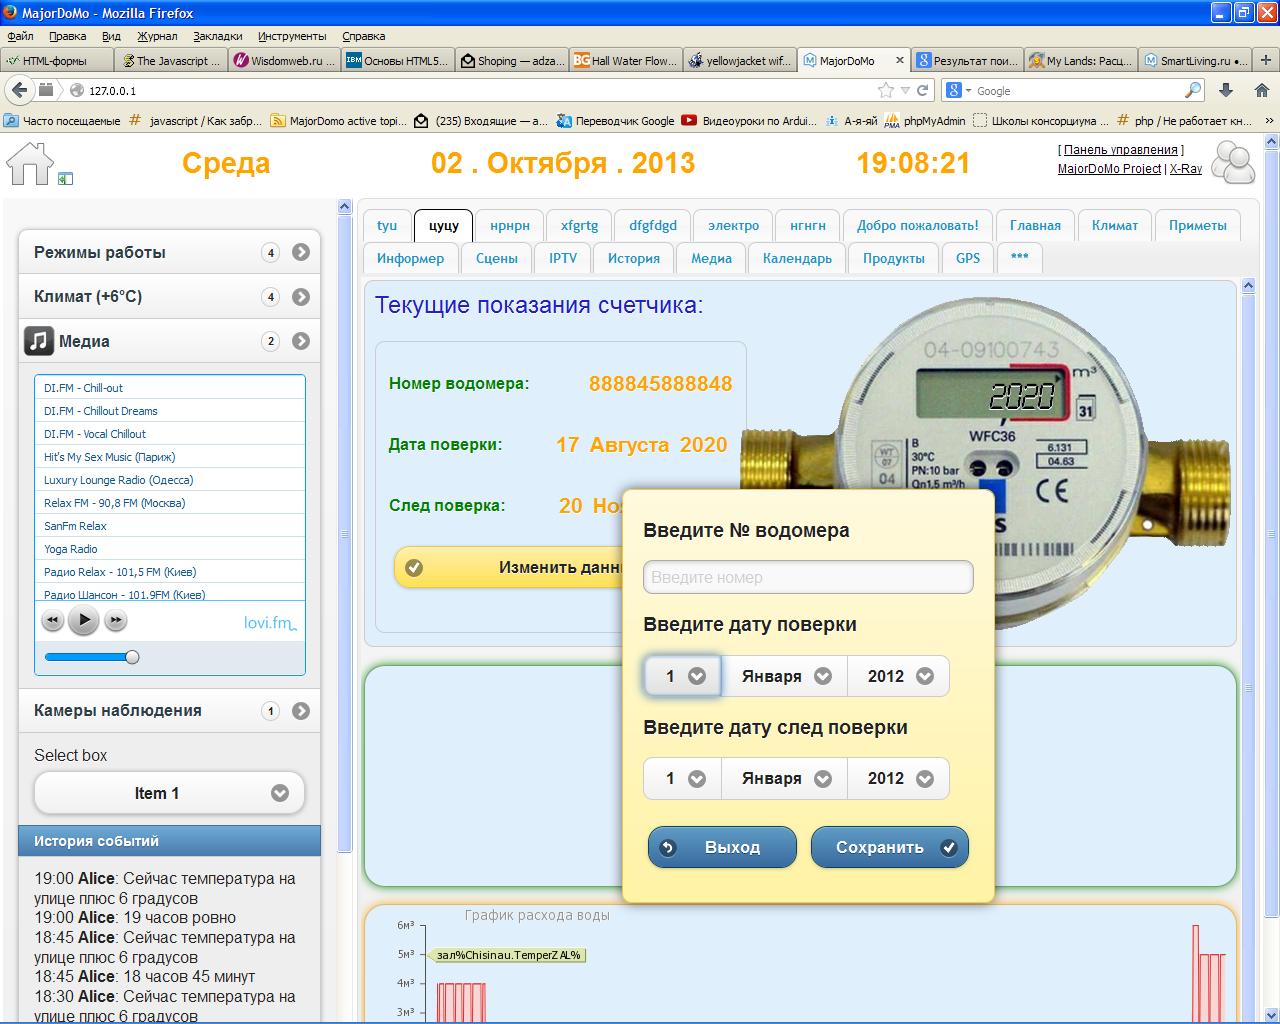Open the Календарь tab
This screenshot has height=1024, width=1280.
796,258
